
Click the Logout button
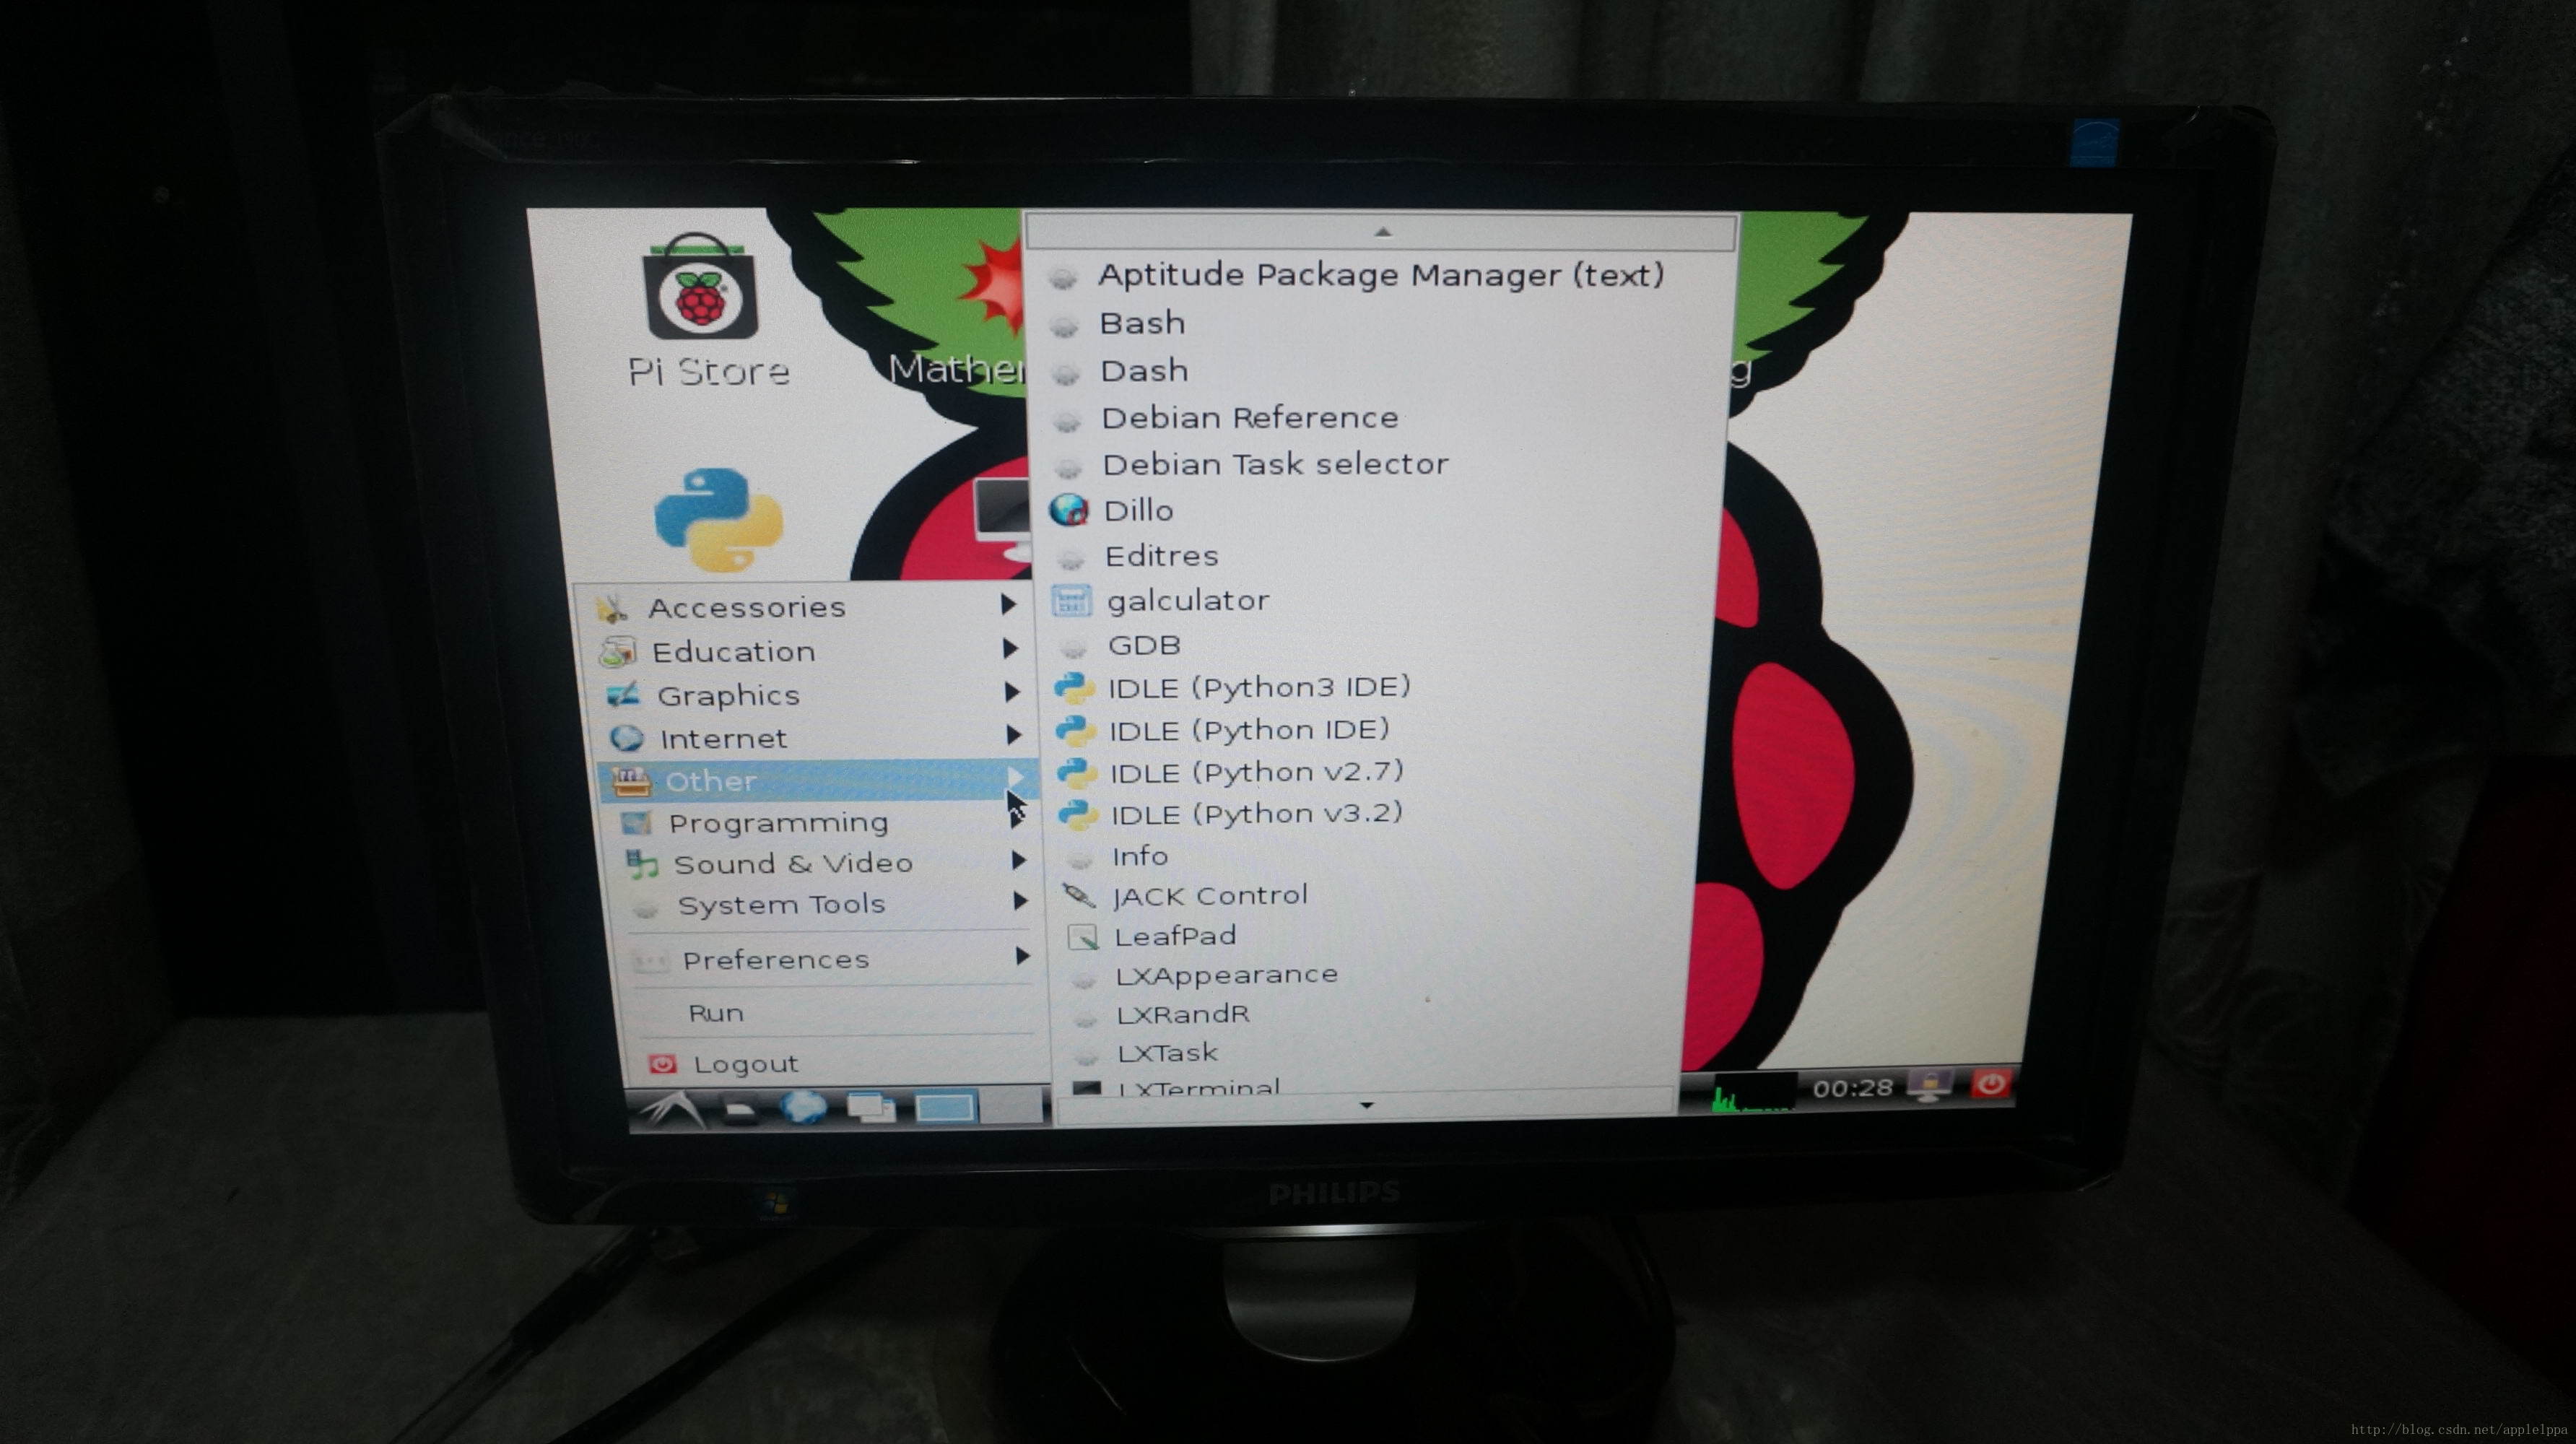click(743, 1062)
